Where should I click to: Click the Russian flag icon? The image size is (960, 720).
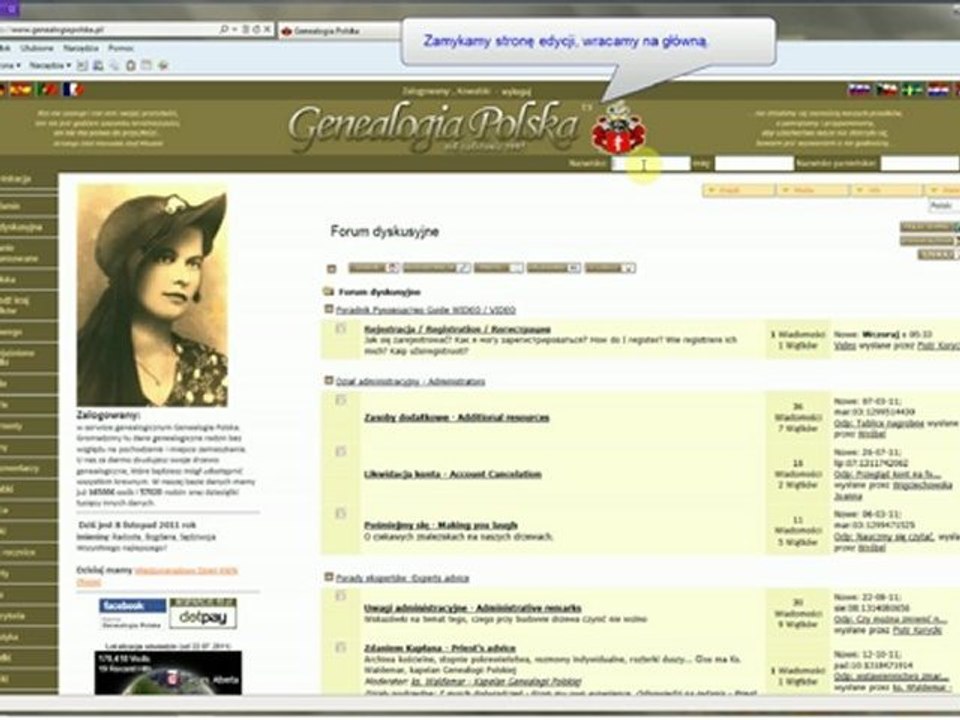pos(860,90)
